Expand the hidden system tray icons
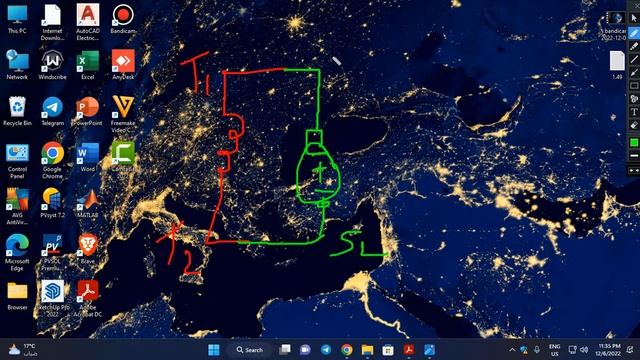The image size is (640, 360). click(512, 350)
